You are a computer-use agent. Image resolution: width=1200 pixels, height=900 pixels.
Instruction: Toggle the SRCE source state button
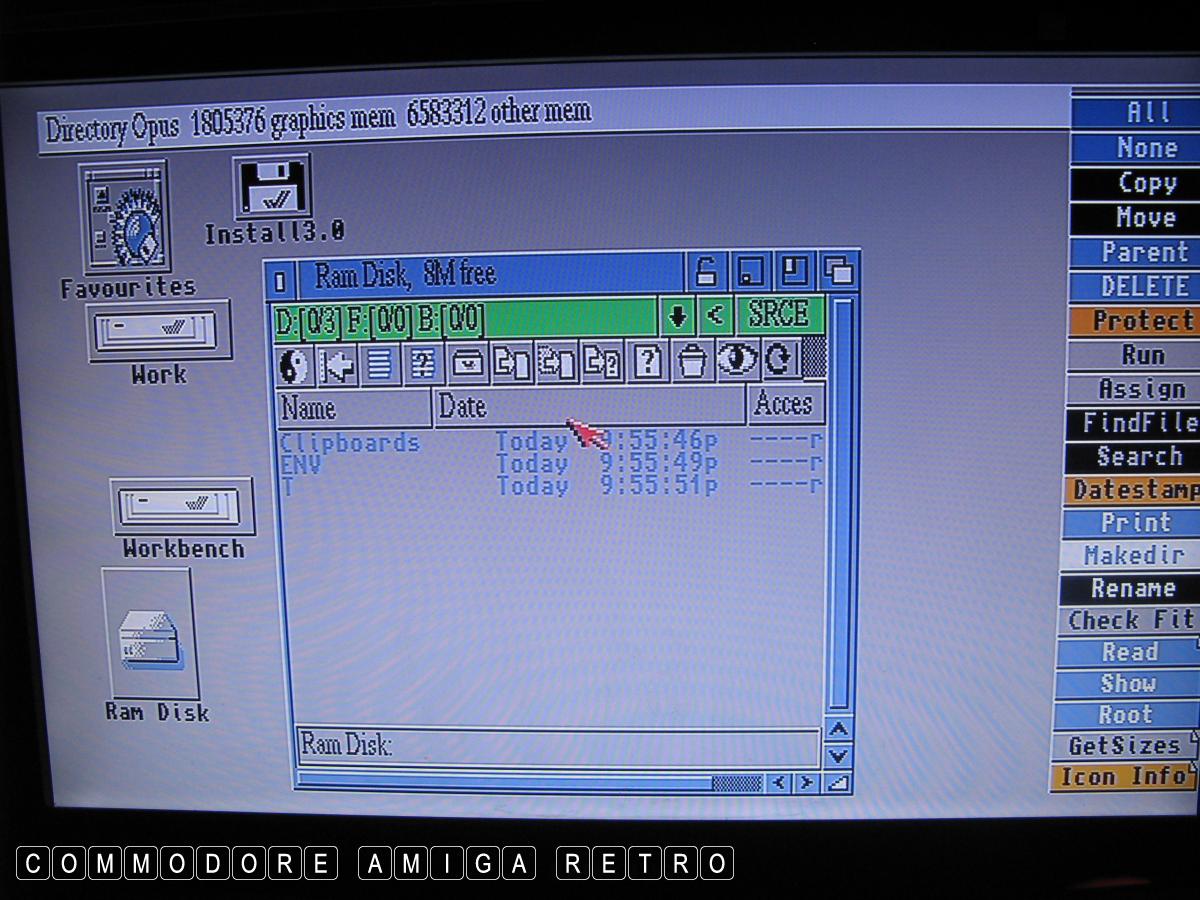tap(780, 316)
